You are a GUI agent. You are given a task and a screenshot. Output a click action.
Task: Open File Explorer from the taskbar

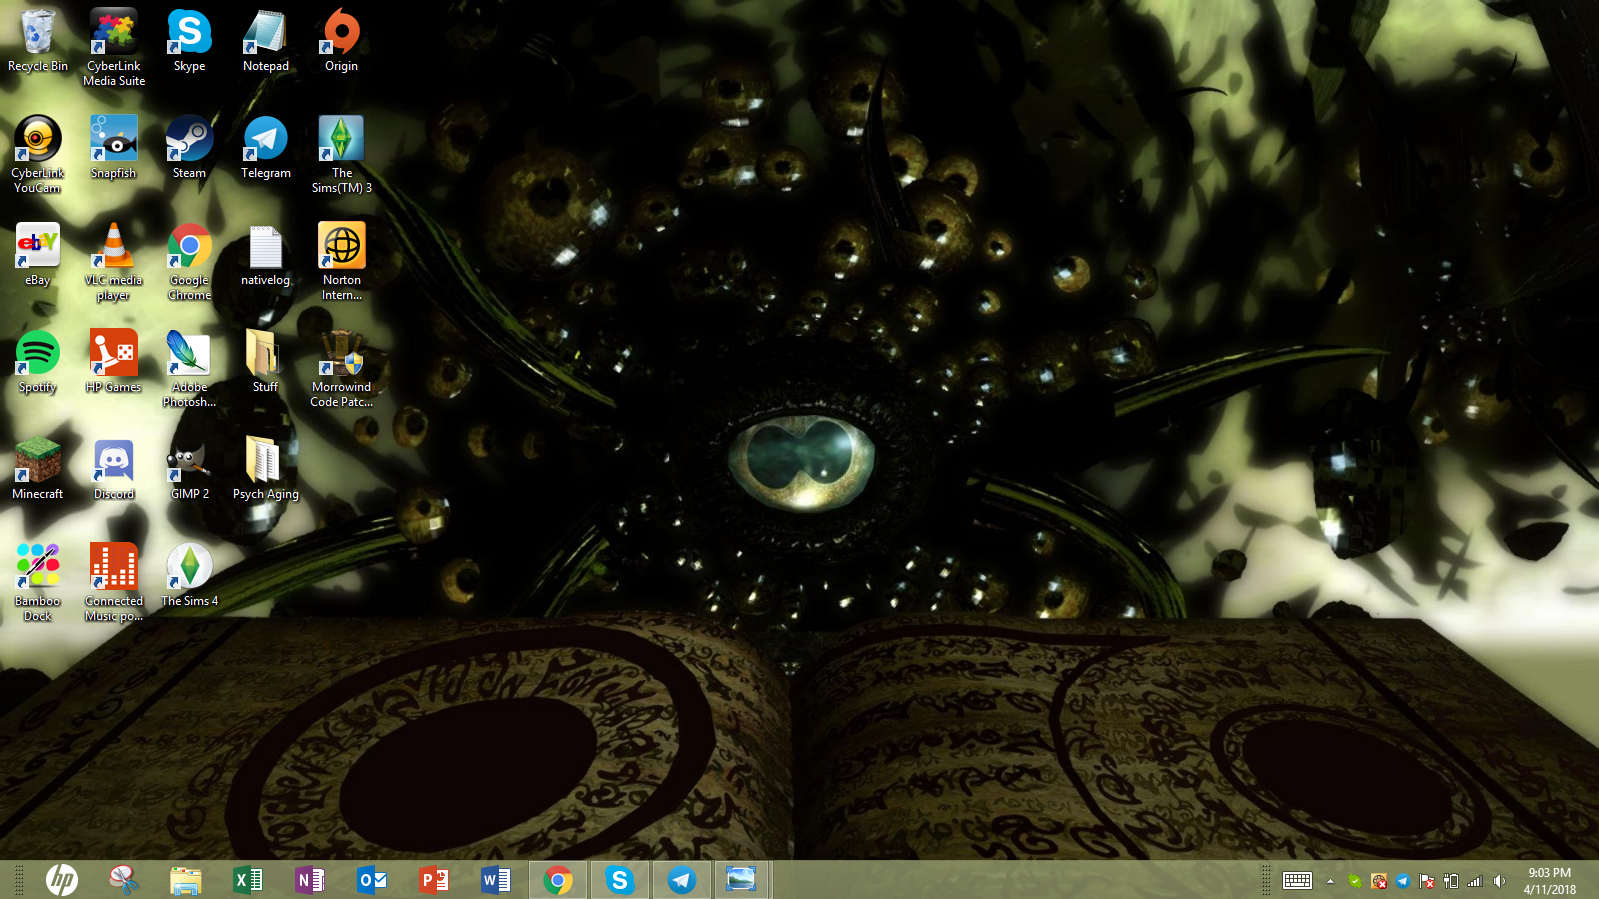[186, 880]
